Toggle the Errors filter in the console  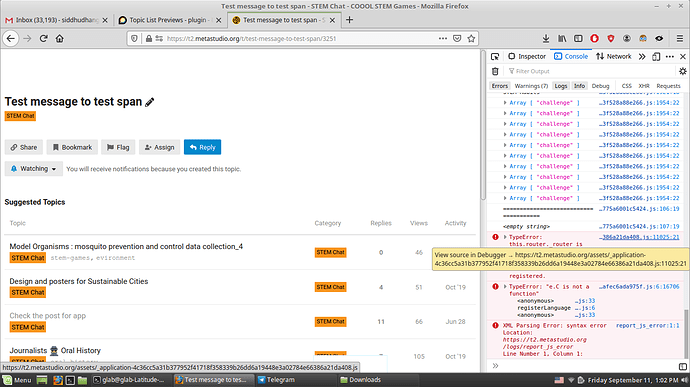pyautogui.click(x=499, y=86)
